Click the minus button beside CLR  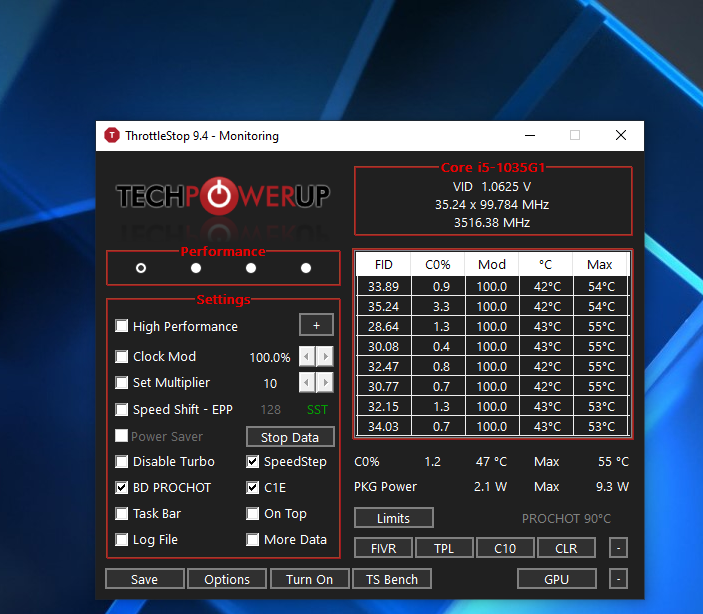tap(618, 548)
